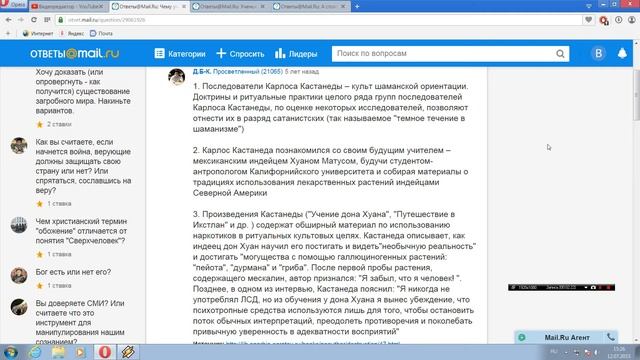
Task: Click the search magnifier icon
Action: 560,54
